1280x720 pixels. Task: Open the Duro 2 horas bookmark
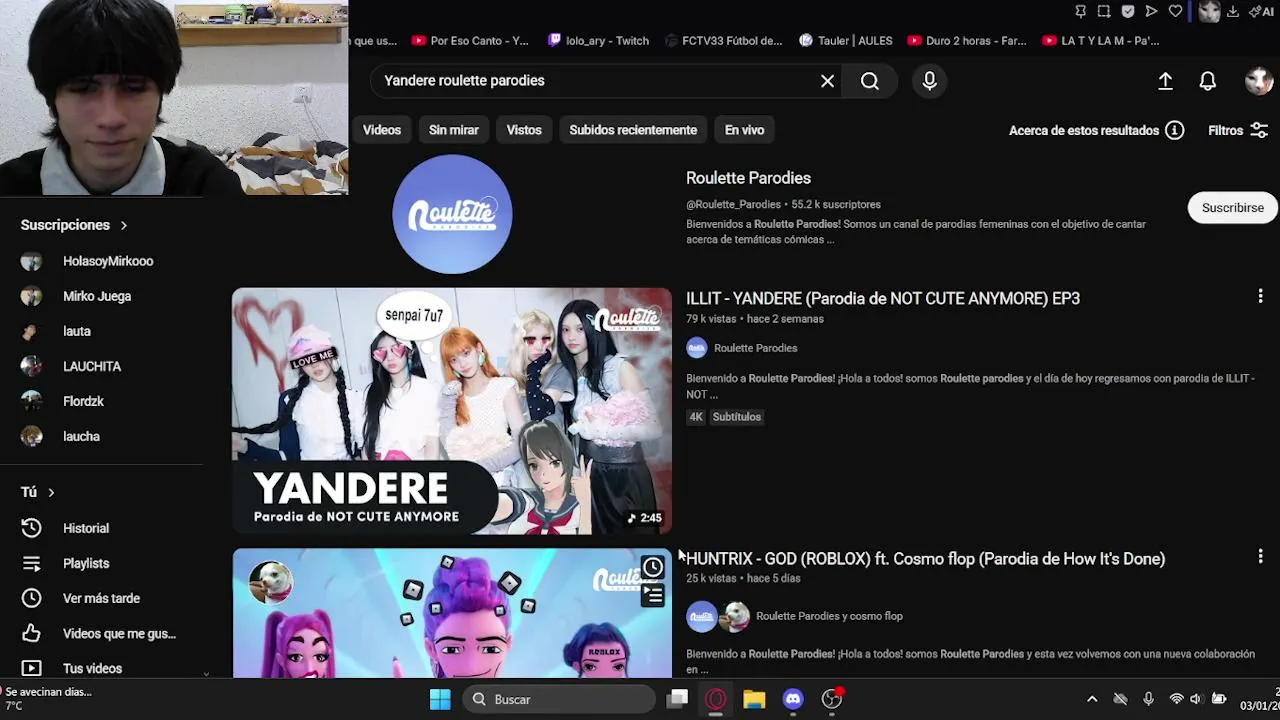[x=966, y=41]
